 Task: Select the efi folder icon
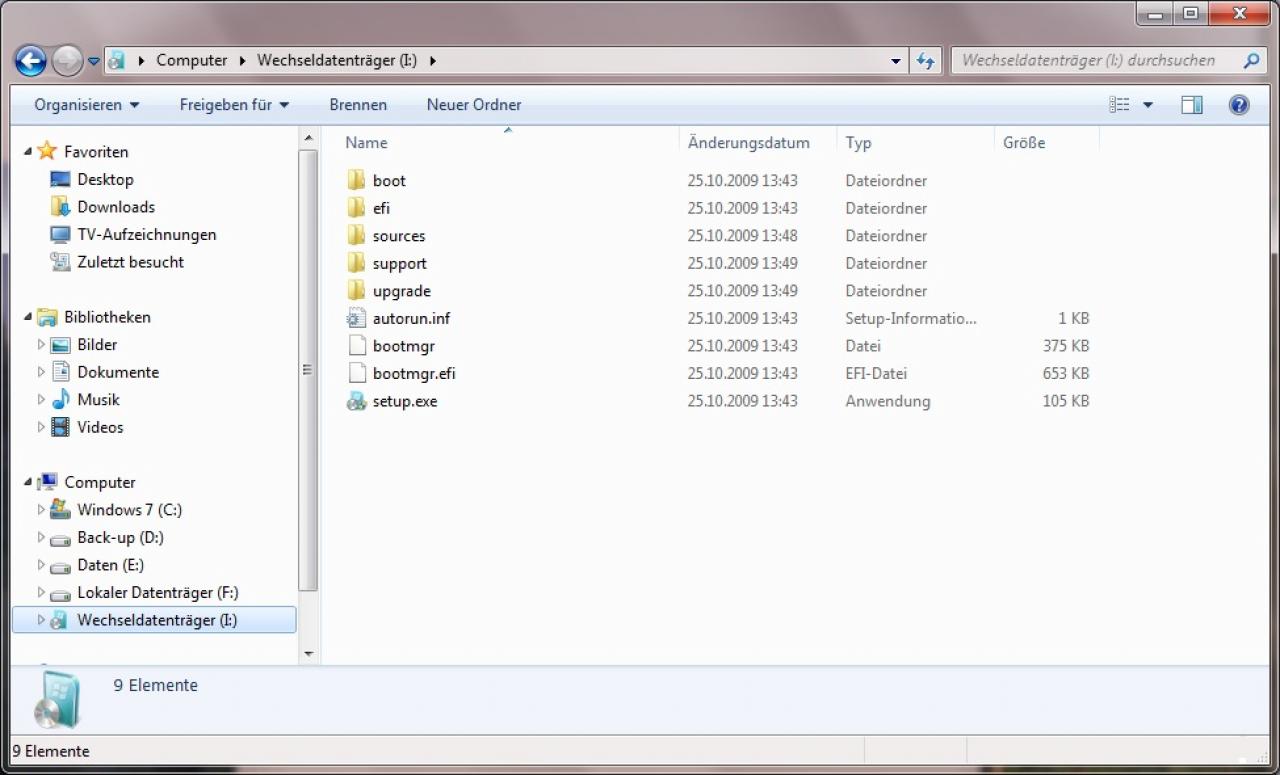pyautogui.click(x=356, y=208)
